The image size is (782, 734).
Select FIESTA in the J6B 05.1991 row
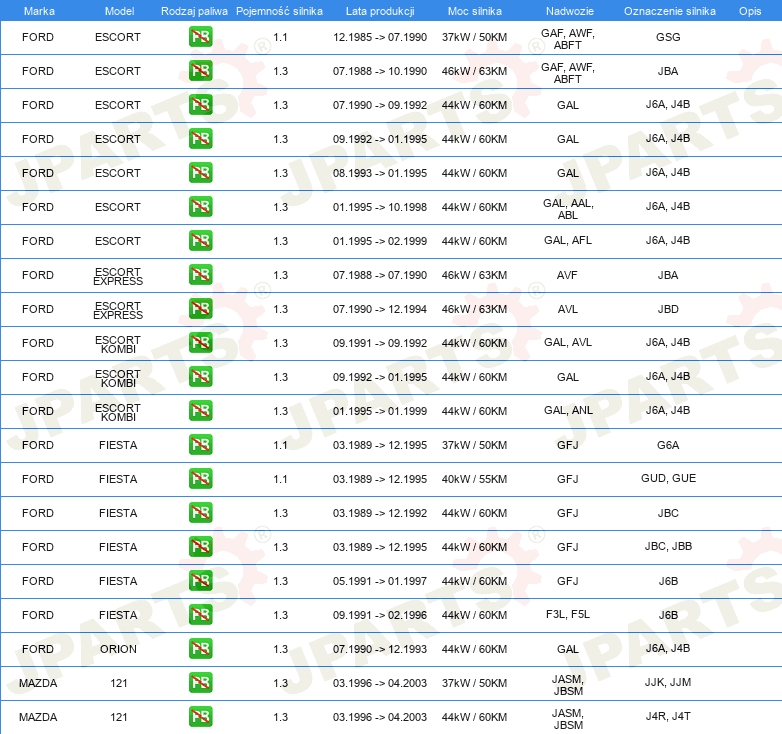pos(118,581)
